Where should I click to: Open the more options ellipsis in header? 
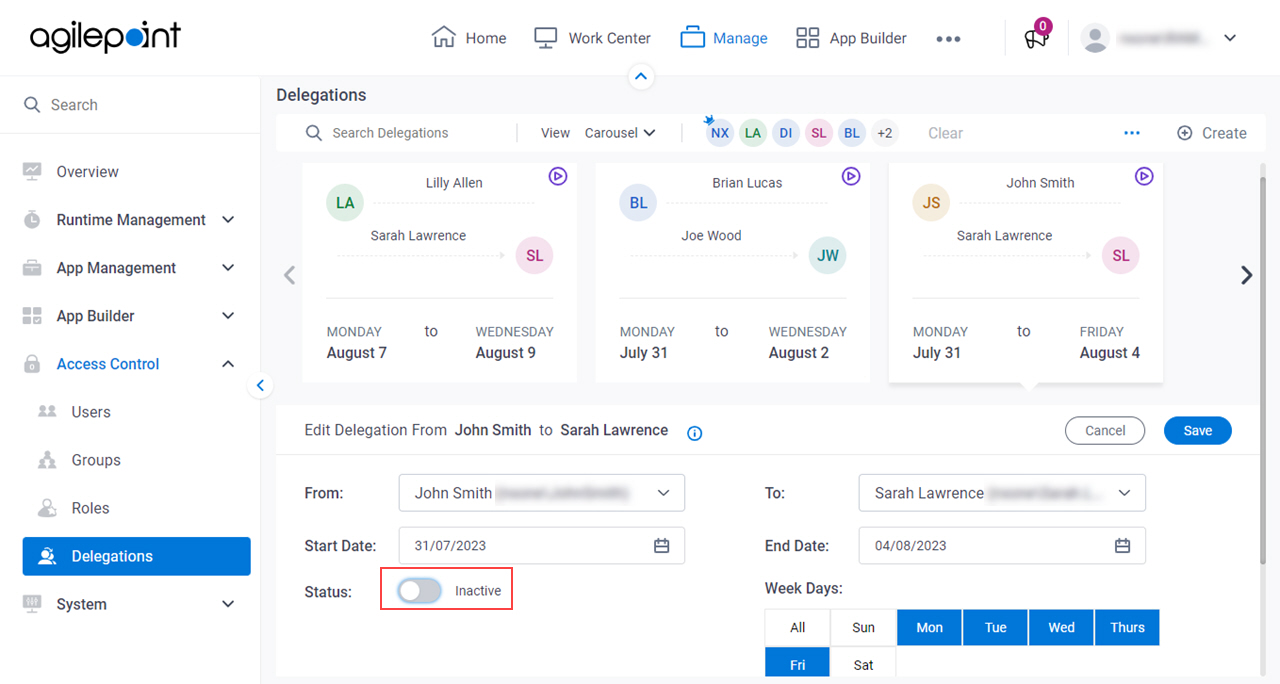948,39
